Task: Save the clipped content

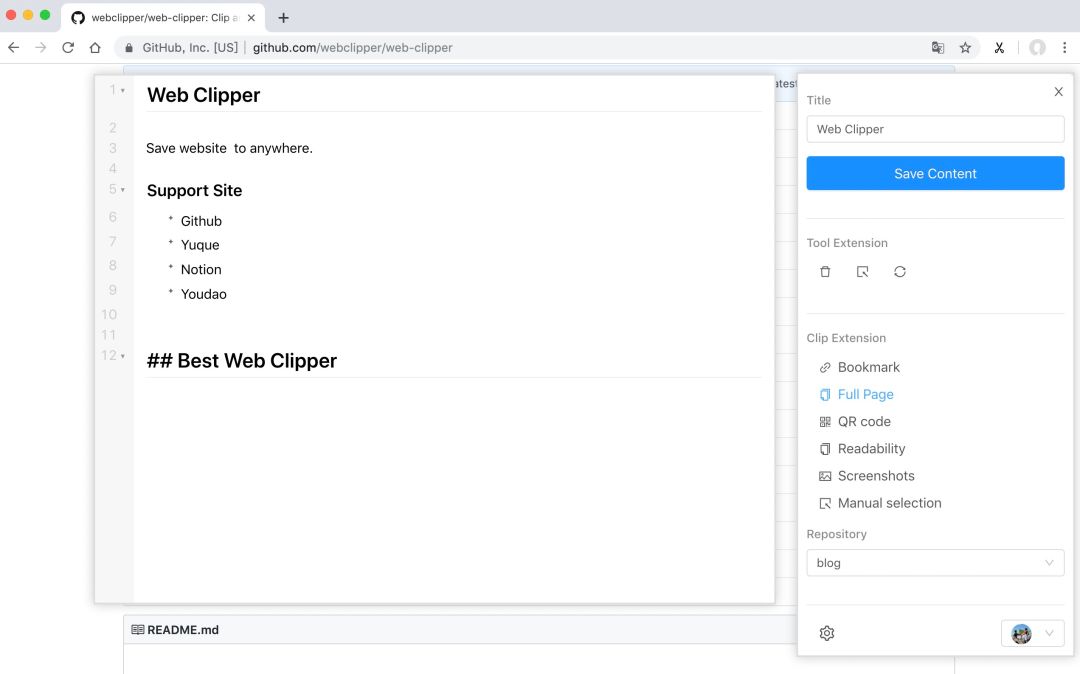Action: click(x=935, y=173)
